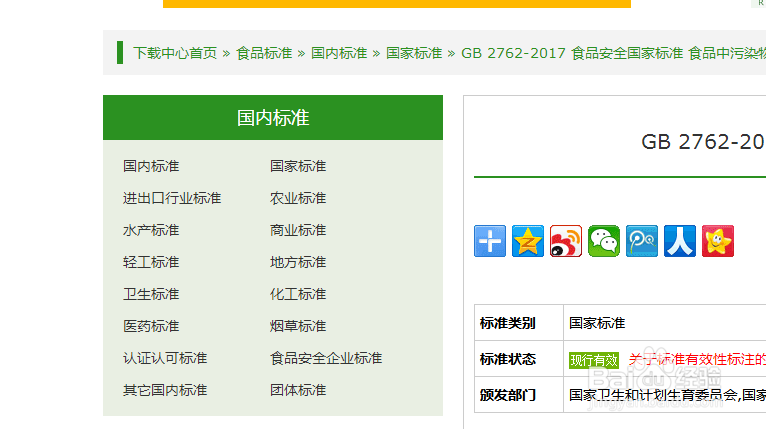Viewport: 766px width, 429px height.
Task: Open 化工标准 category
Action: tap(298, 294)
